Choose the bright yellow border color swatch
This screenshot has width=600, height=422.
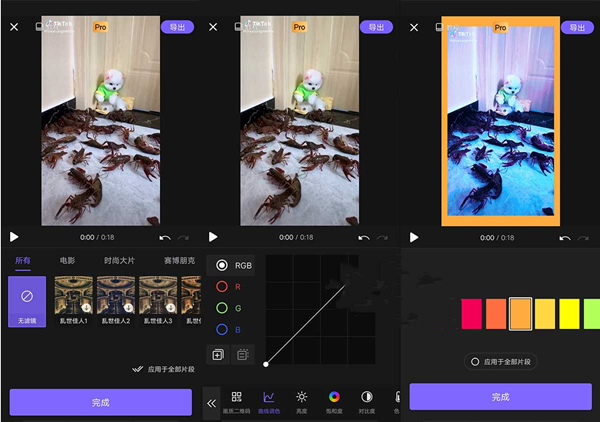pyautogui.click(x=569, y=313)
